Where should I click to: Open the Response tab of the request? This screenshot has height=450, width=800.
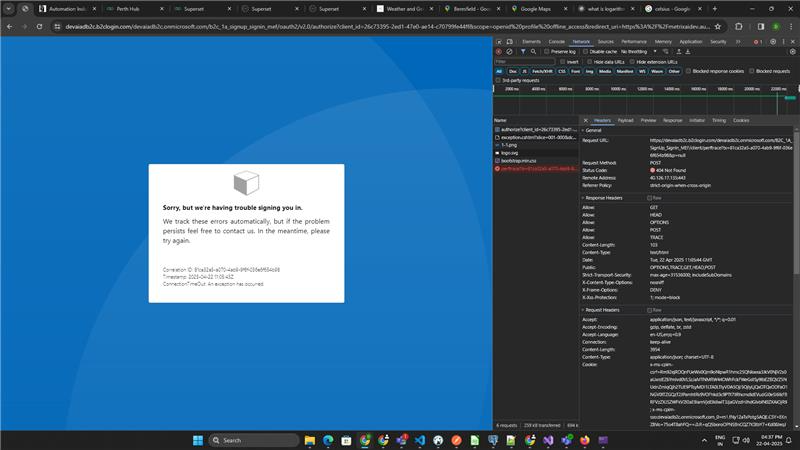pos(672,120)
